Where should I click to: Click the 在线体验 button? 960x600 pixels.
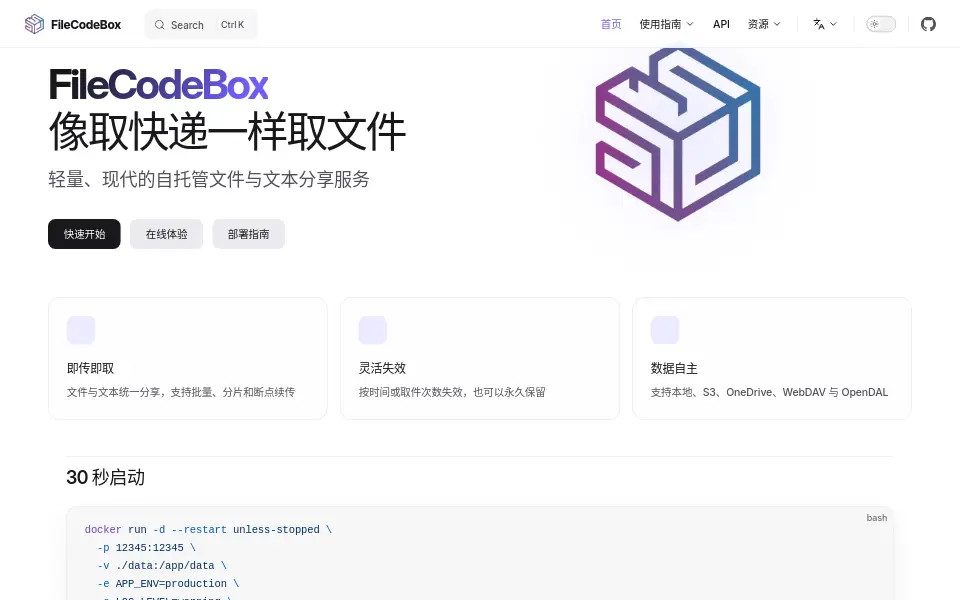point(167,234)
